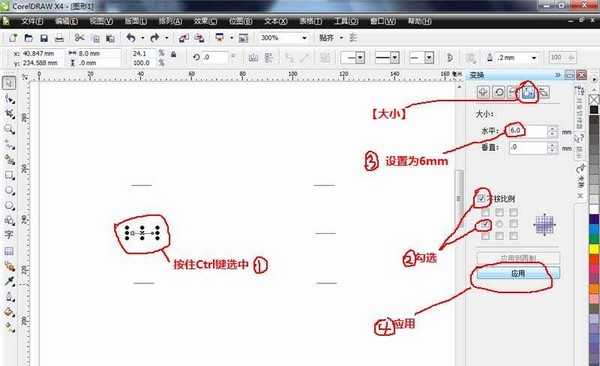Switch to the Skew tab in the docker
The height and width of the screenshot is (366, 600).
tap(543, 92)
